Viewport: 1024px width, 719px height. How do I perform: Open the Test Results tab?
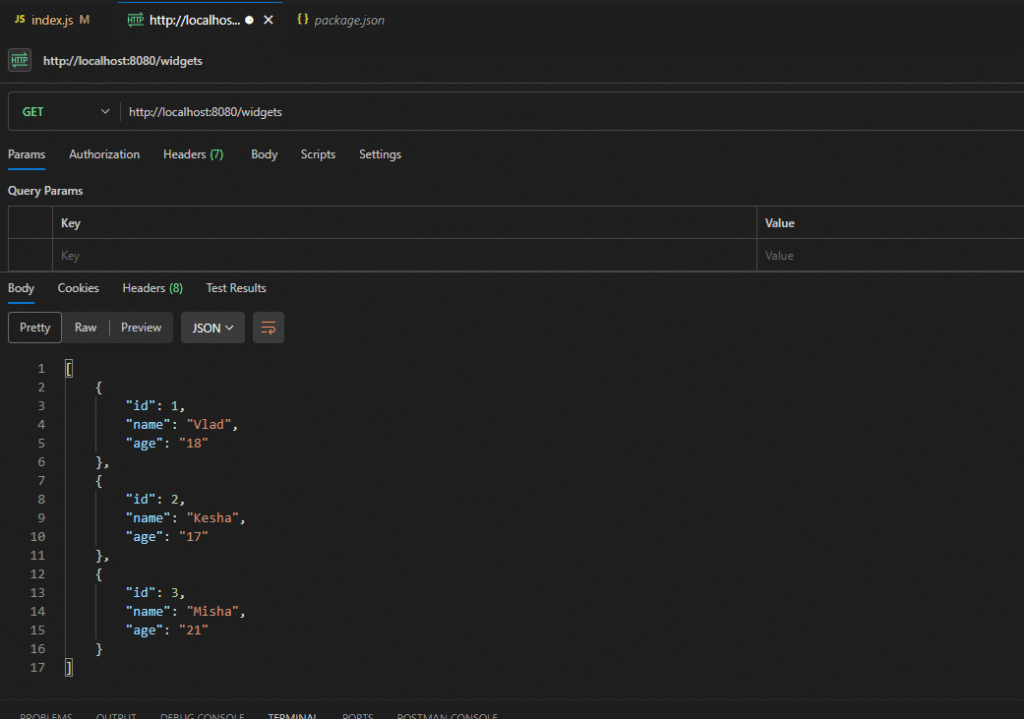(x=236, y=288)
